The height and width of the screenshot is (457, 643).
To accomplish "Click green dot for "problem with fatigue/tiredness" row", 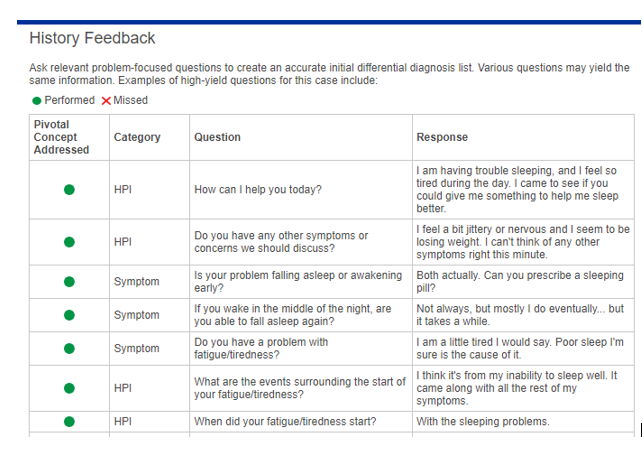I will [x=69, y=348].
